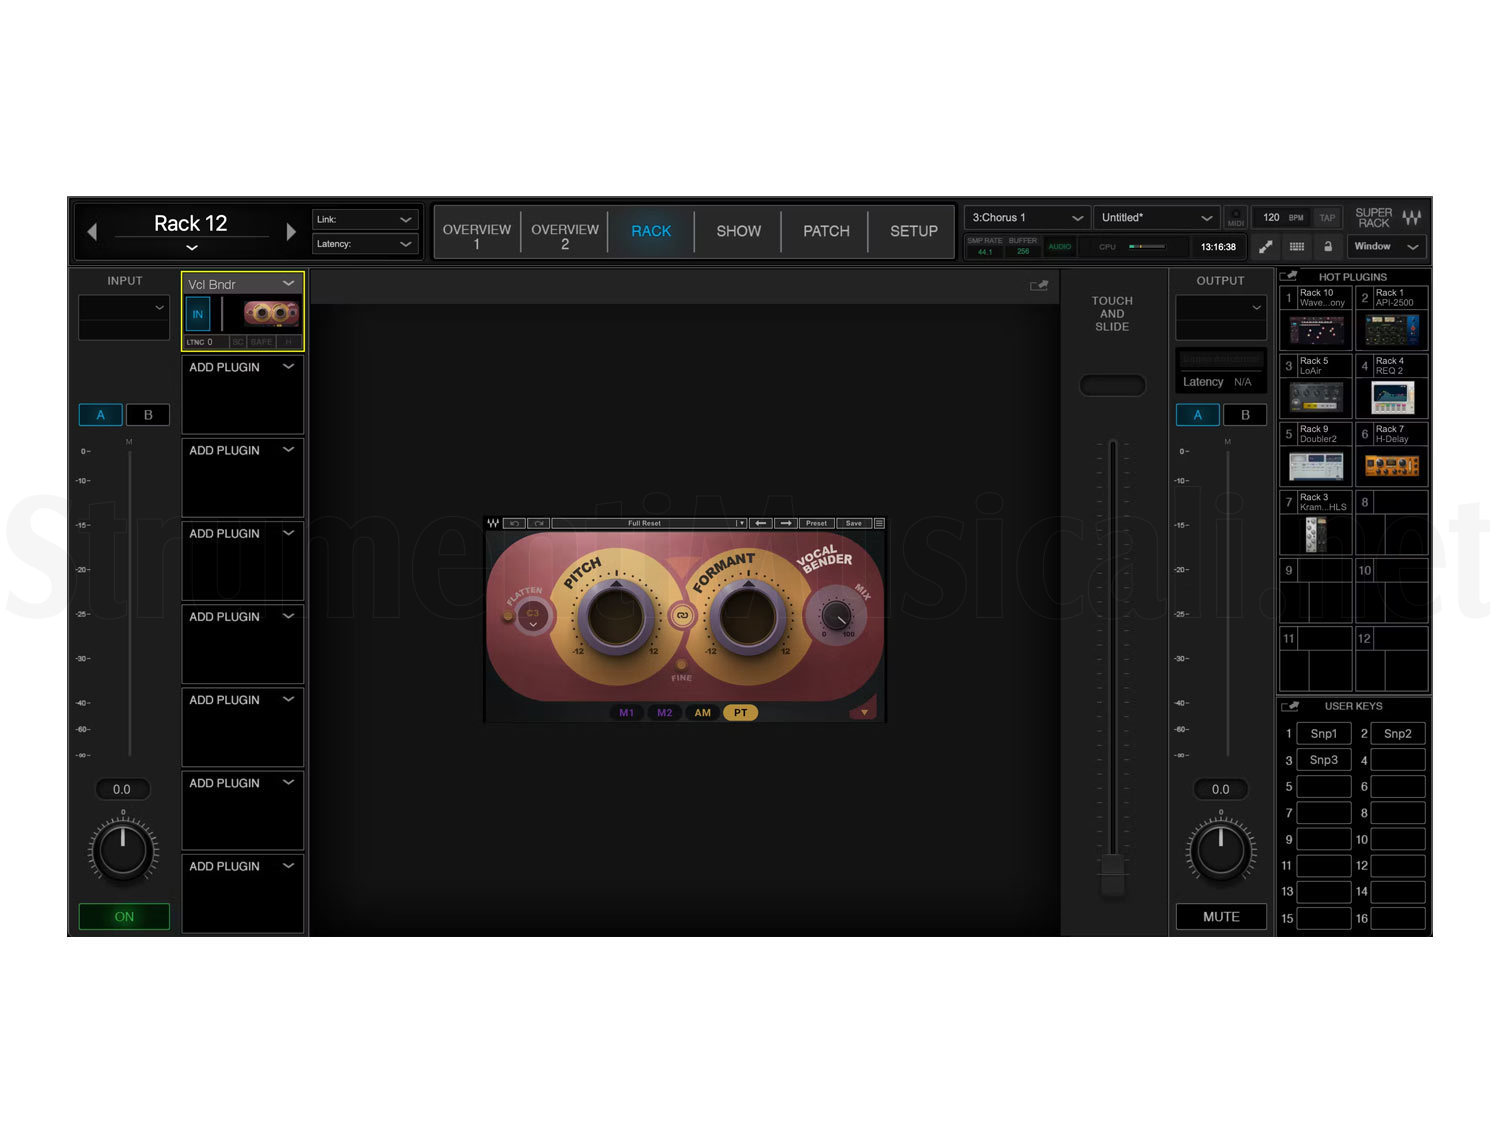This screenshot has height=1125, width=1500.
Task: Open the virtual keyboard icon near the clock
Action: coord(1297,247)
